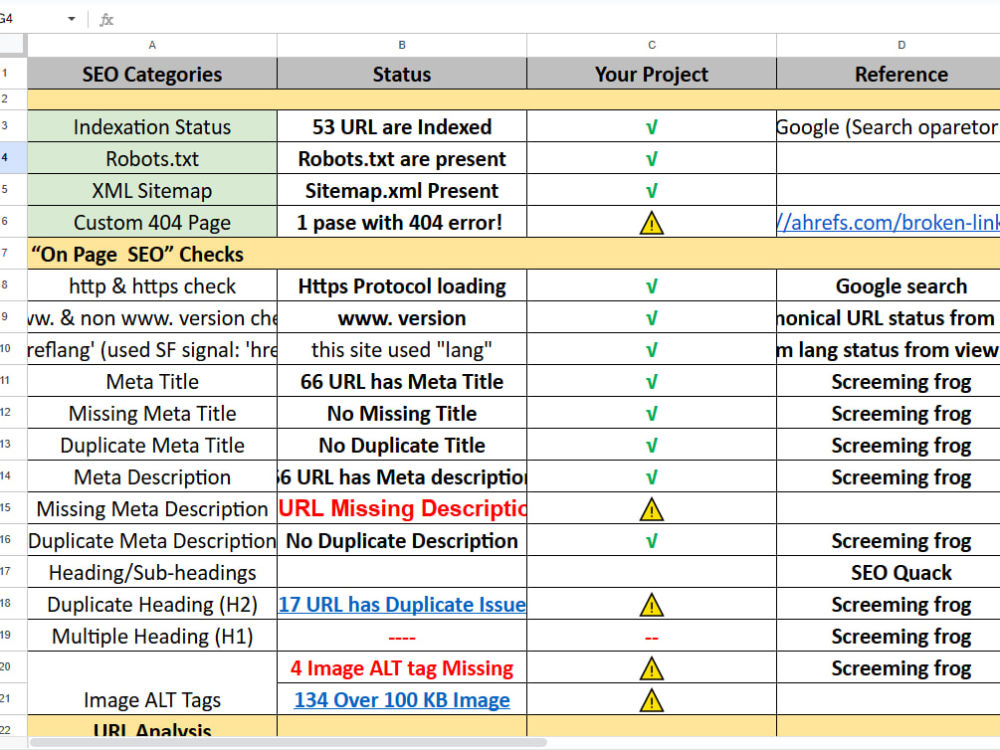The width and height of the screenshot is (1000, 750).
Task: Select row 7 header number
Action: (x=13, y=253)
